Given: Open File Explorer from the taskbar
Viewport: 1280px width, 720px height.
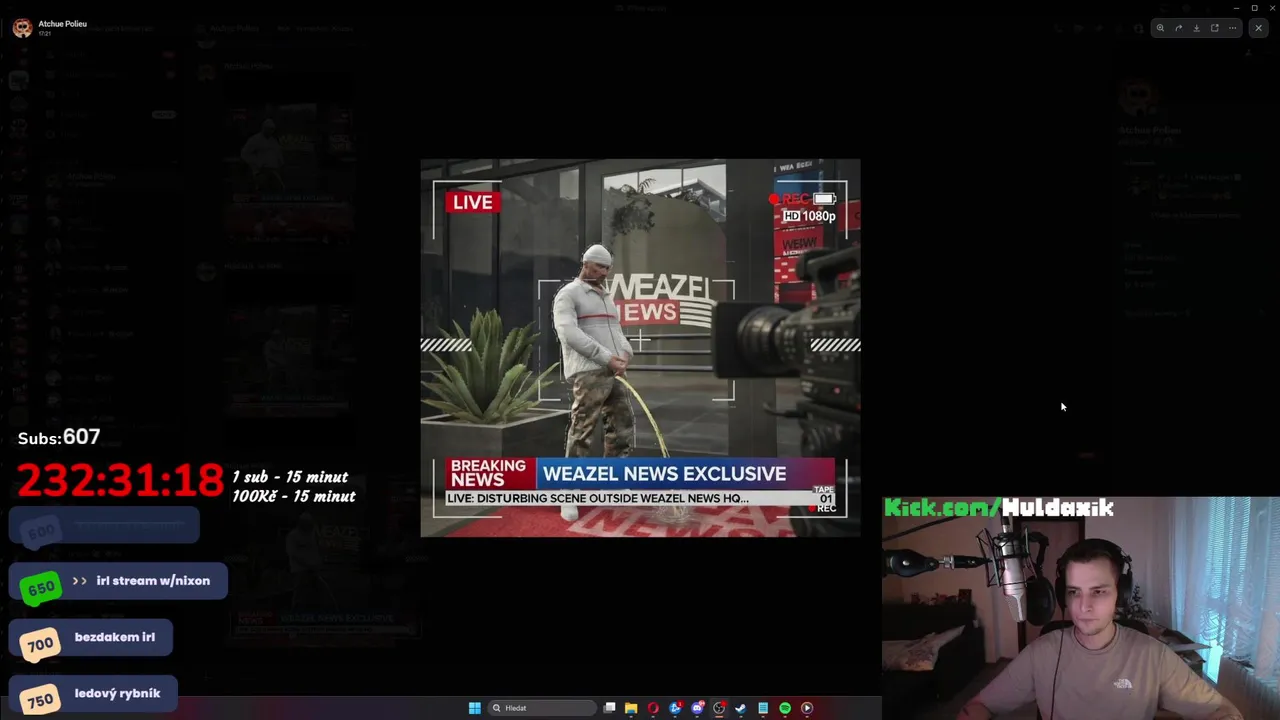Looking at the screenshot, I should (631, 708).
